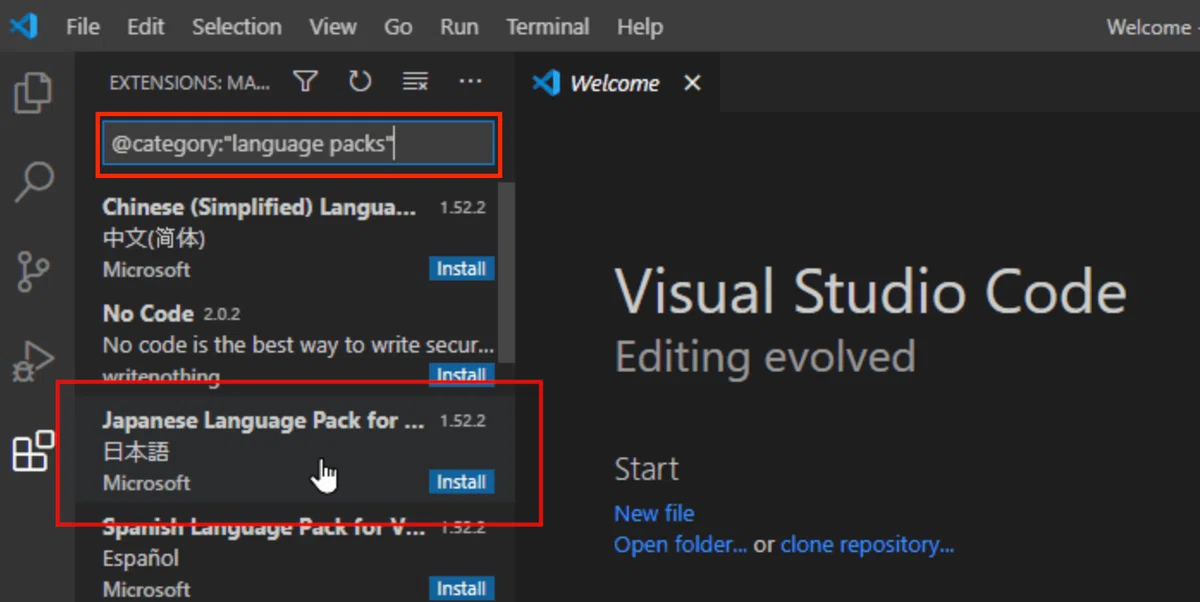Install the No Code extension
This screenshot has height=602, width=1200.
(461, 375)
